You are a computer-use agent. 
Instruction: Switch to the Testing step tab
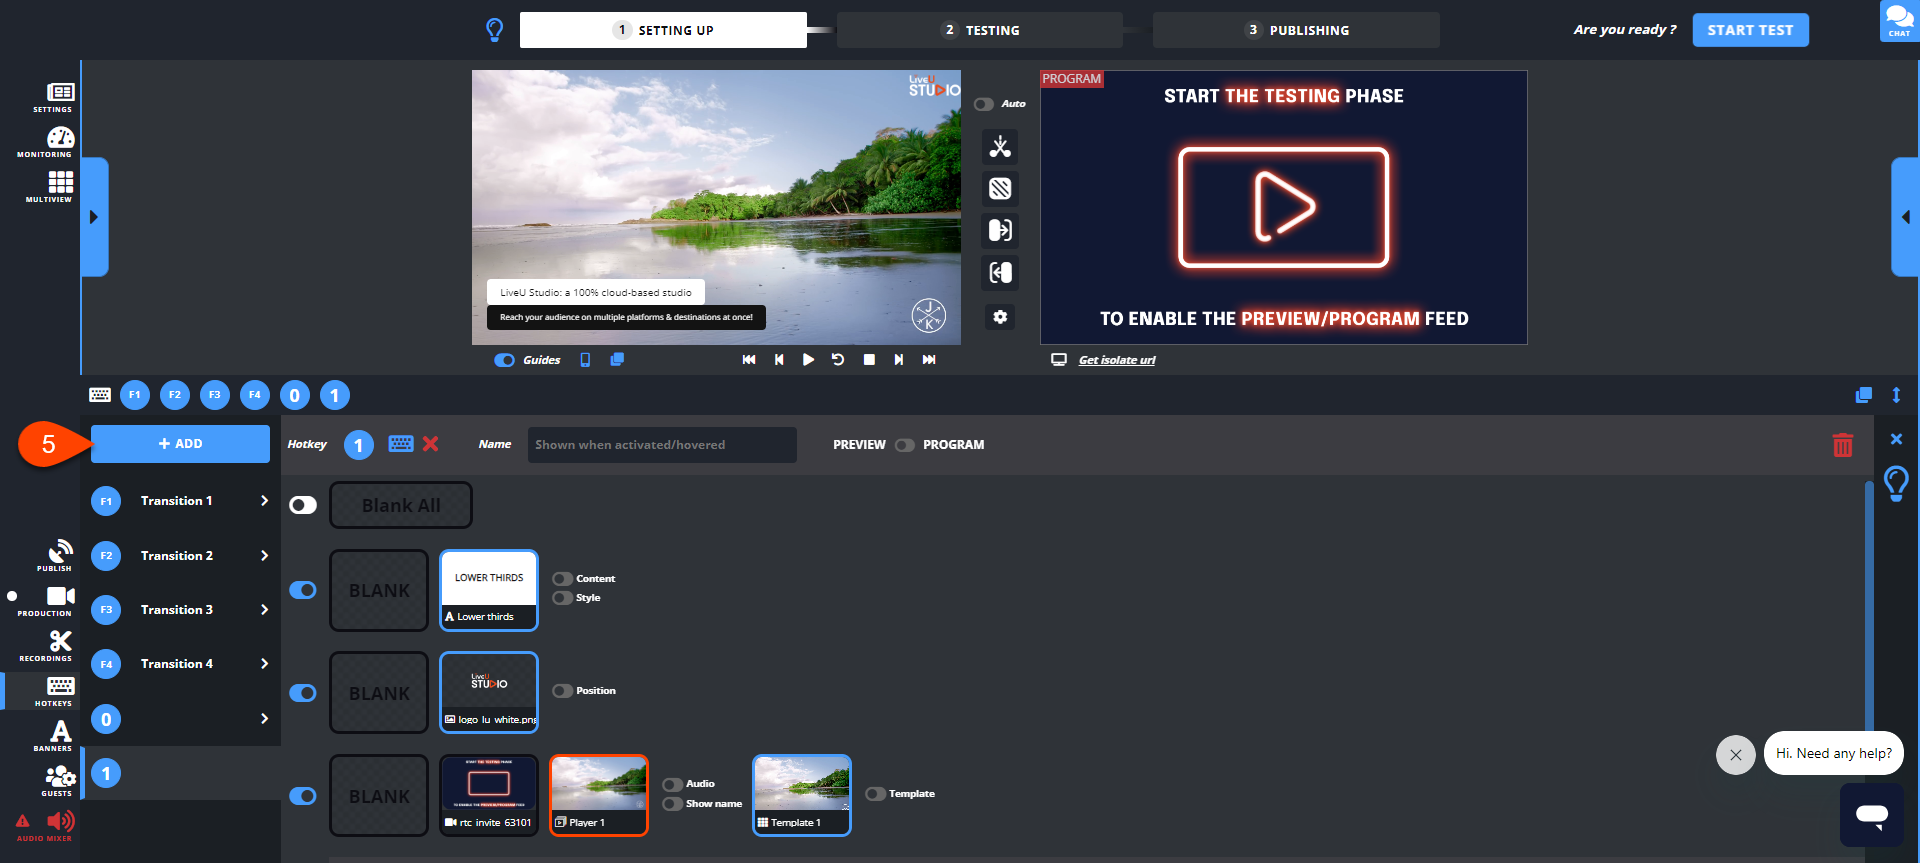tap(980, 30)
